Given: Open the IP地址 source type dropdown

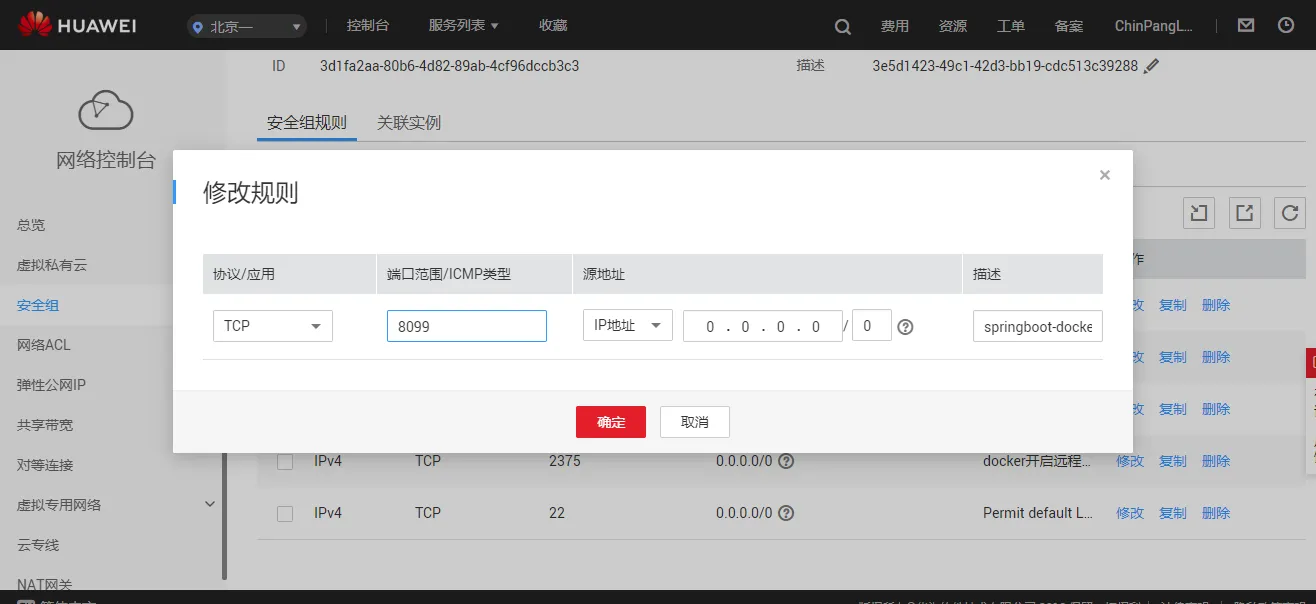Looking at the screenshot, I should click(627, 325).
